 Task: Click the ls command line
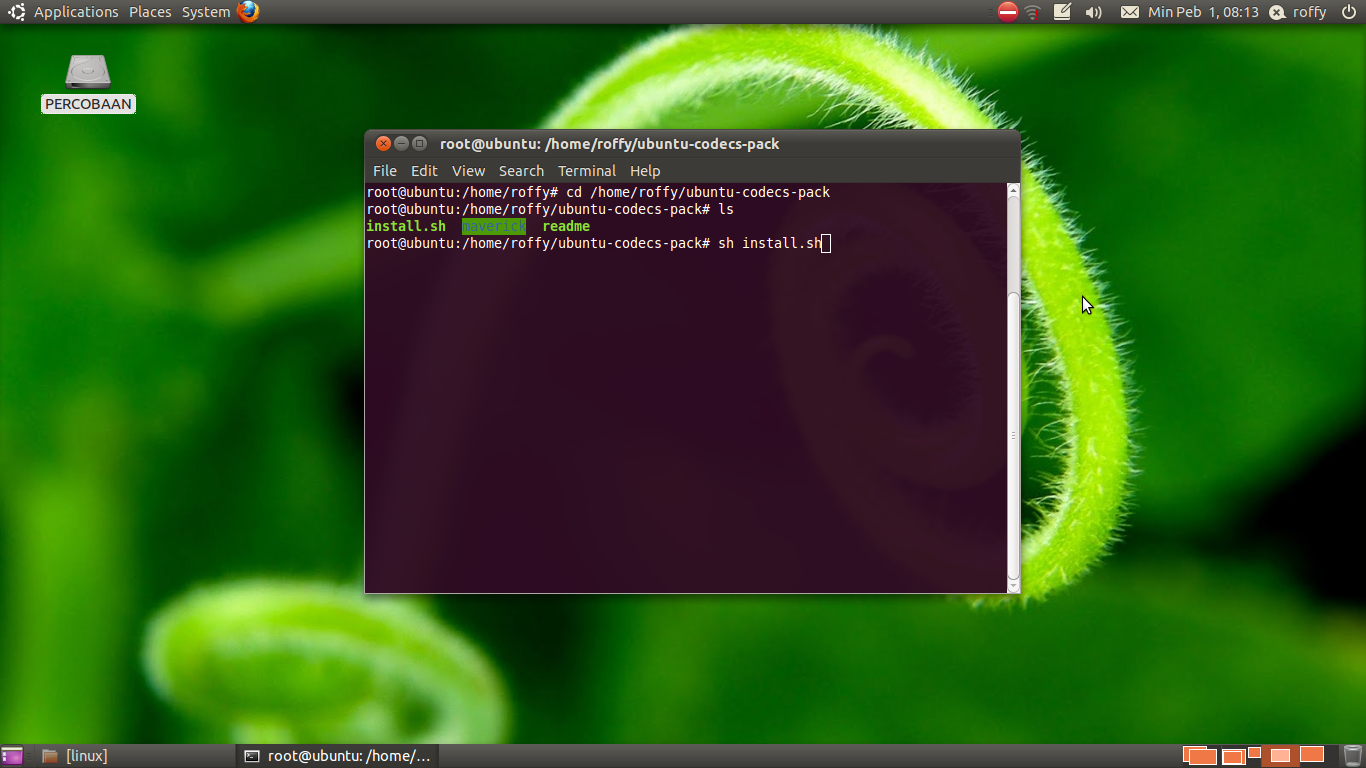726,209
